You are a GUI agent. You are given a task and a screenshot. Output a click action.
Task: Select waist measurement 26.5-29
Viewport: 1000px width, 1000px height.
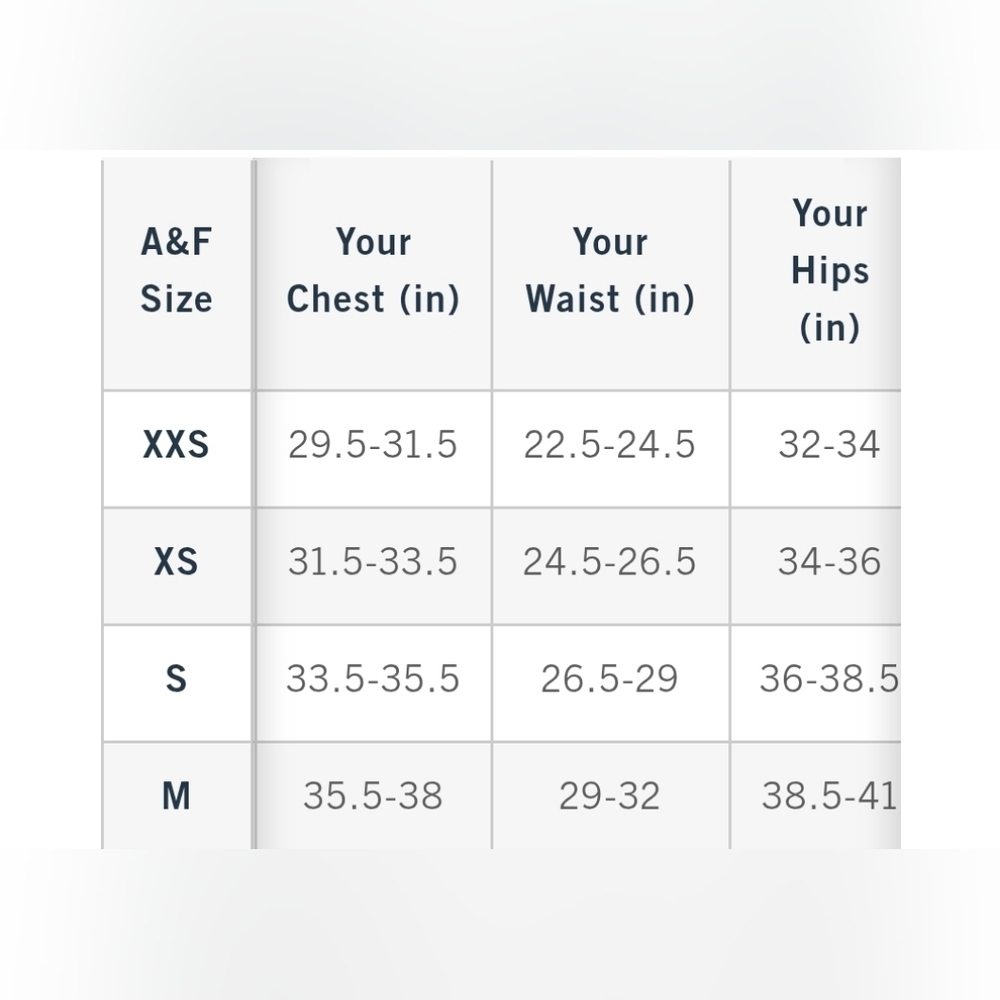click(x=610, y=679)
